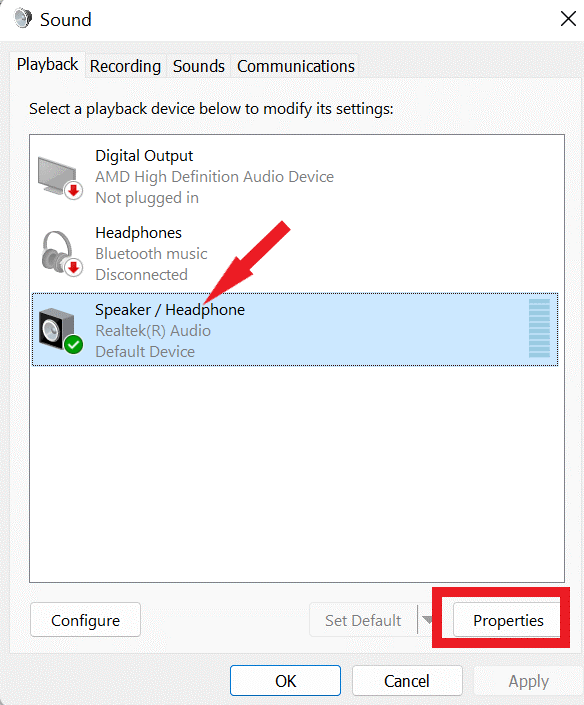The height and width of the screenshot is (705, 584).
Task: Open the Sounds tab
Action: tap(199, 66)
